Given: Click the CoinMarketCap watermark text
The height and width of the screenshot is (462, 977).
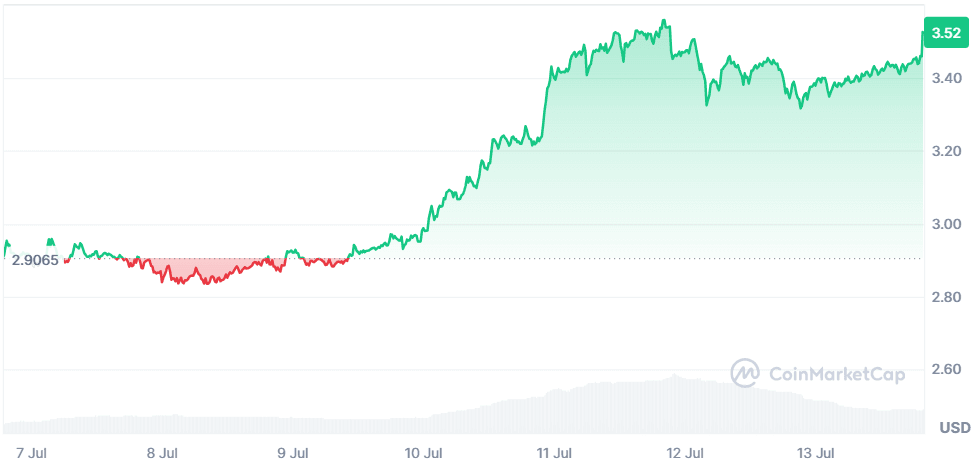Looking at the screenshot, I should [837, 375].
